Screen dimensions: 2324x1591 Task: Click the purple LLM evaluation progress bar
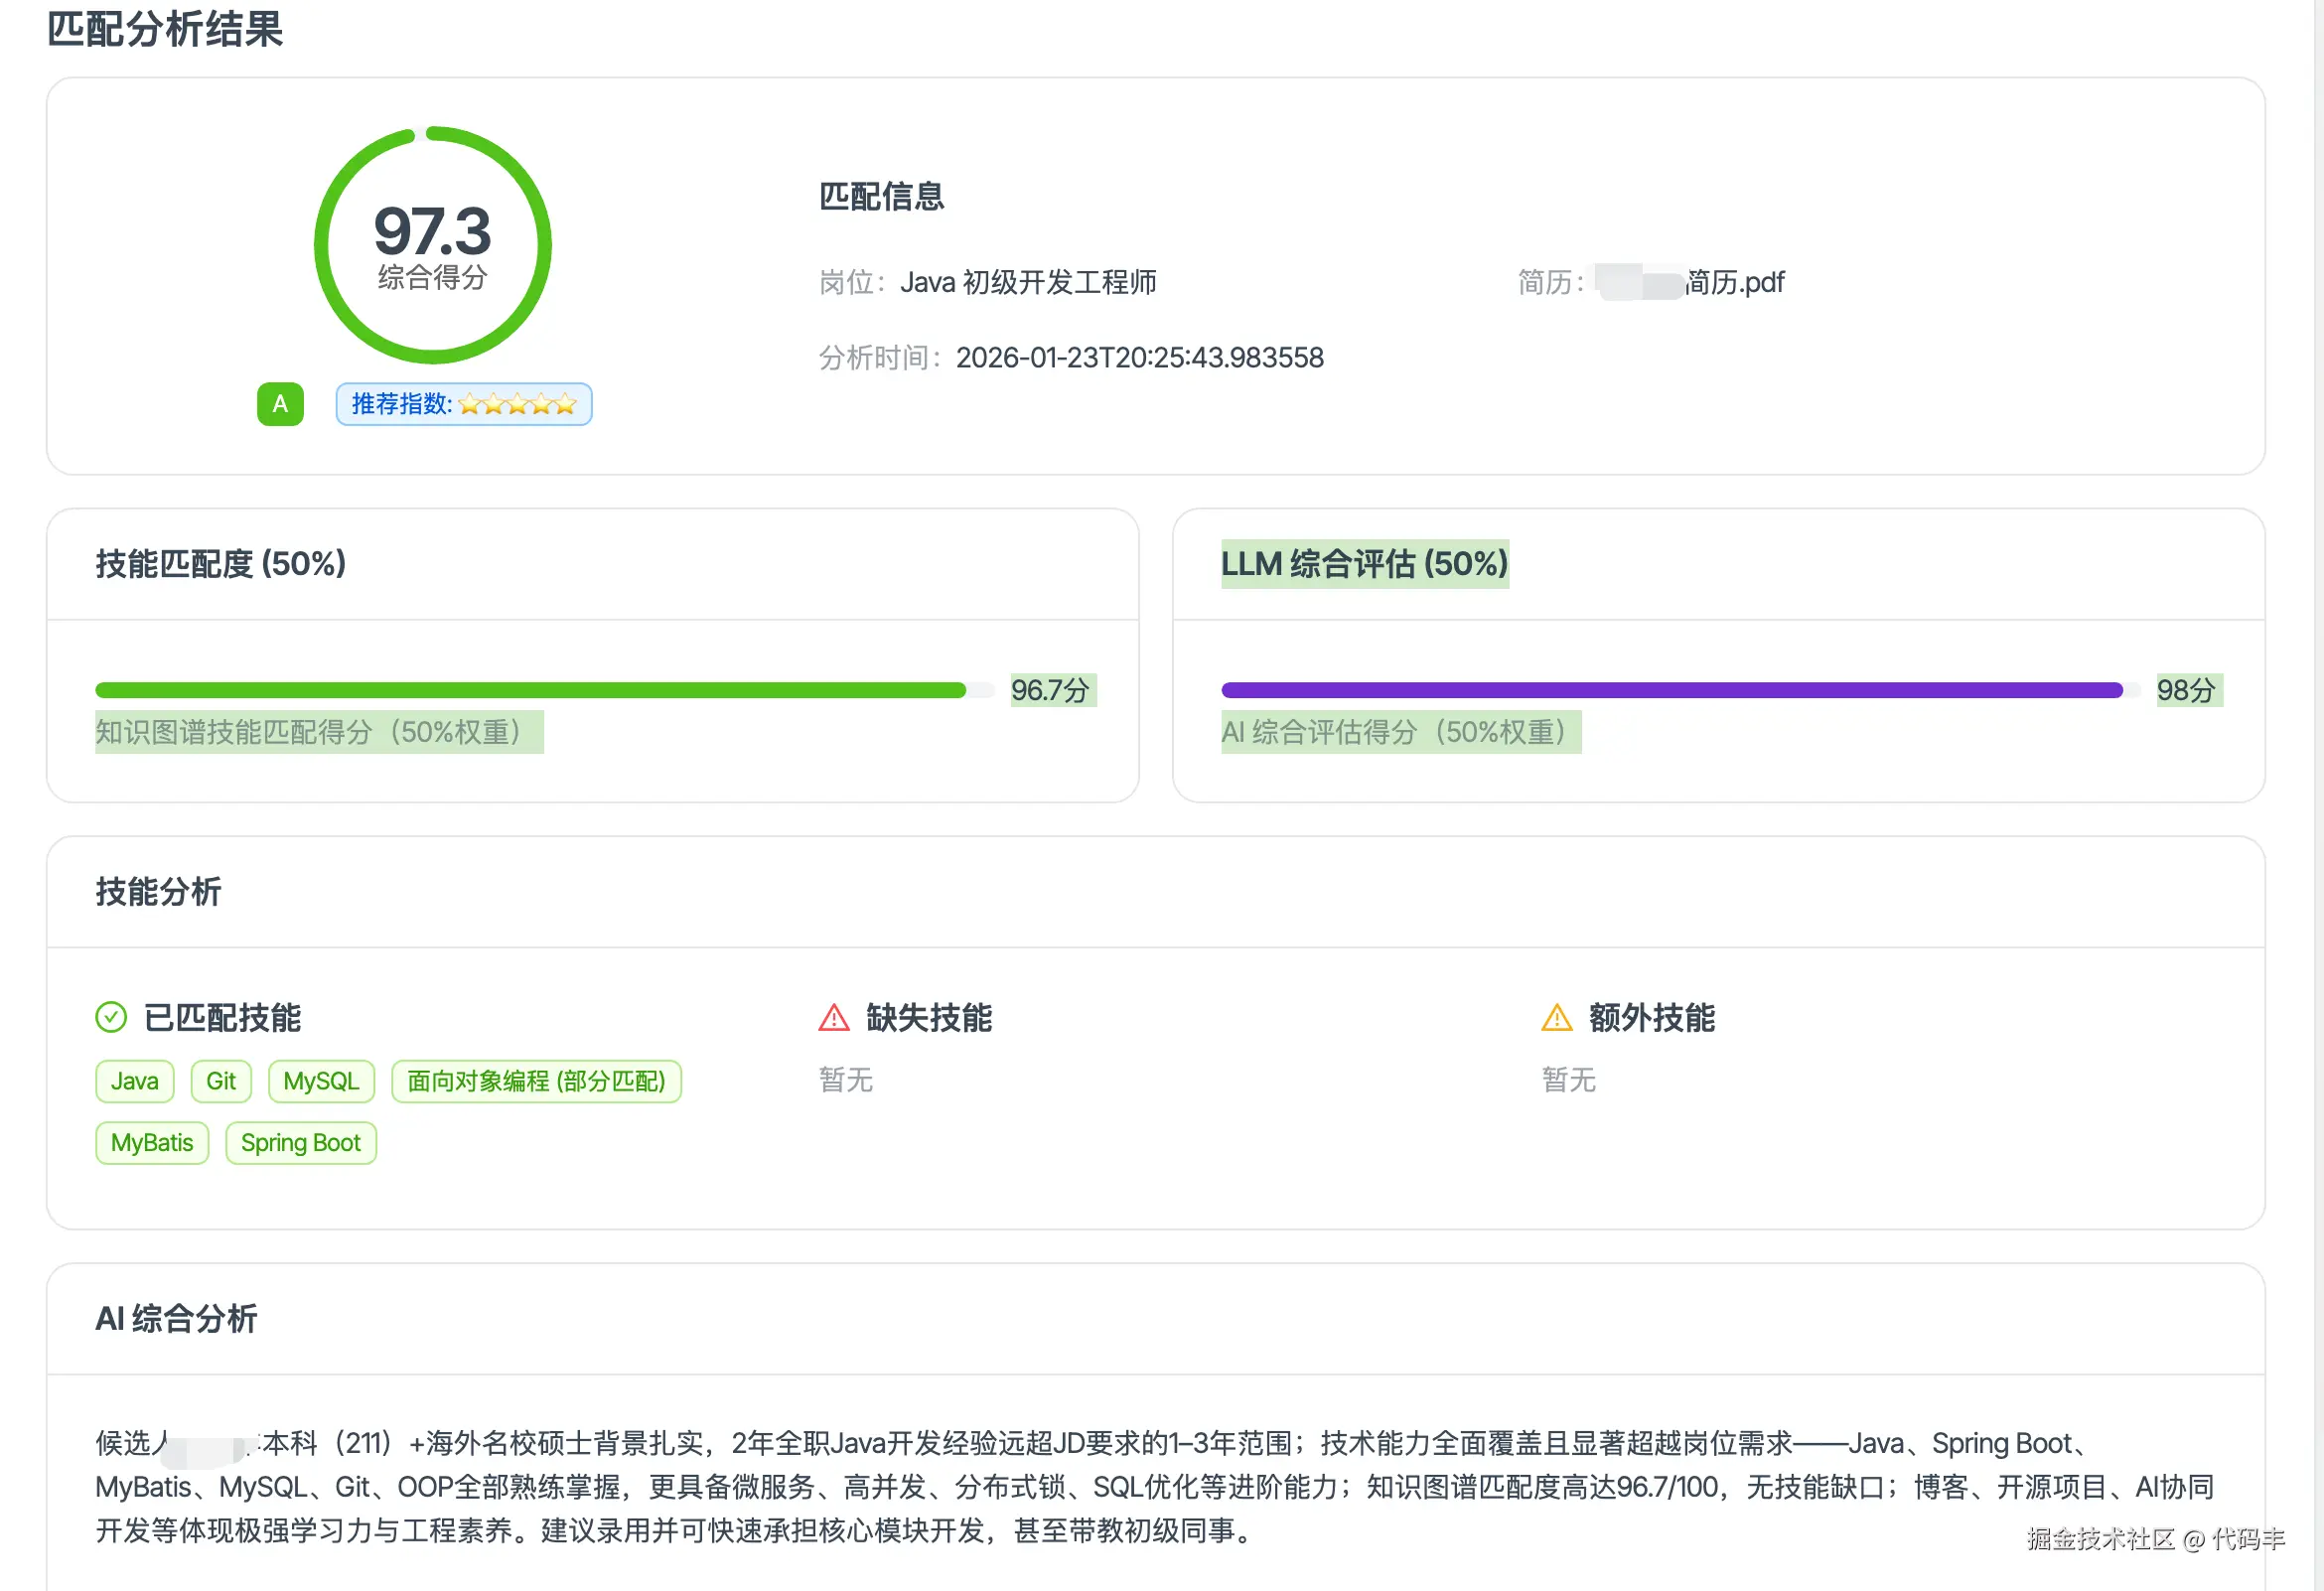click(x=1670, y=690)
